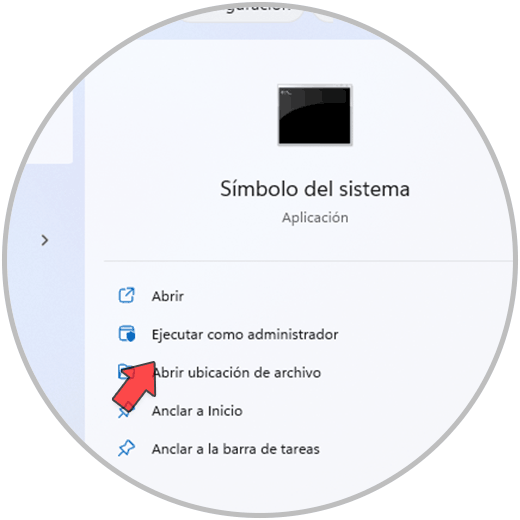Click the Aplicación subtitle label

[315, 218]
